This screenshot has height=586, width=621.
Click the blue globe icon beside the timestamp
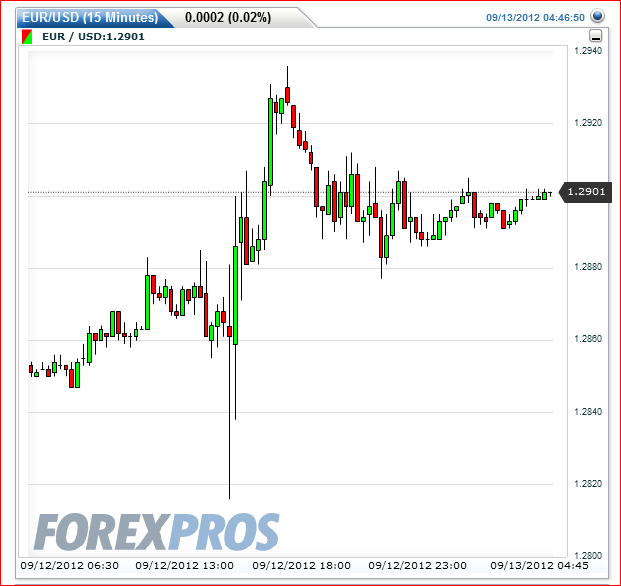point(597,17)
